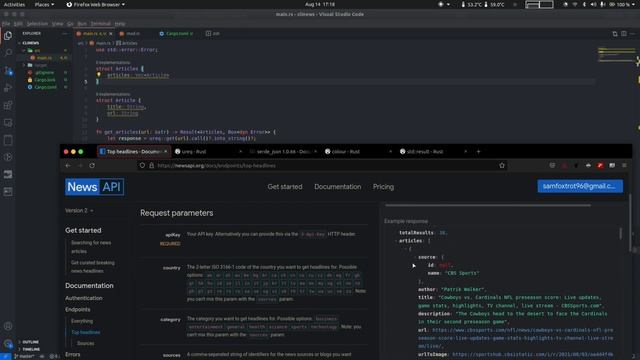
Task: Open the Everything endpoint link in sidebar
Action: click(x=82, y=321)
